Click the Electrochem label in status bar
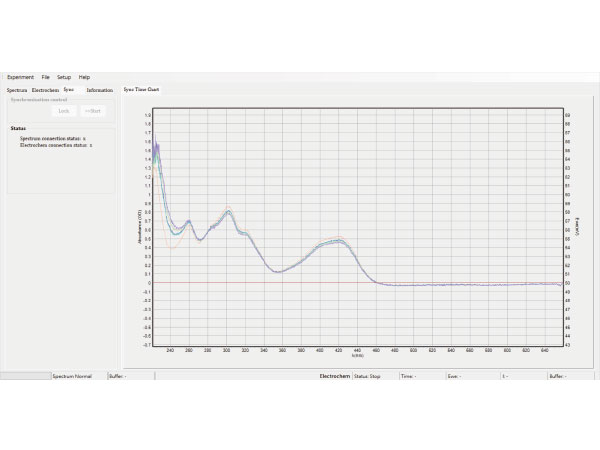 point(334,376)
